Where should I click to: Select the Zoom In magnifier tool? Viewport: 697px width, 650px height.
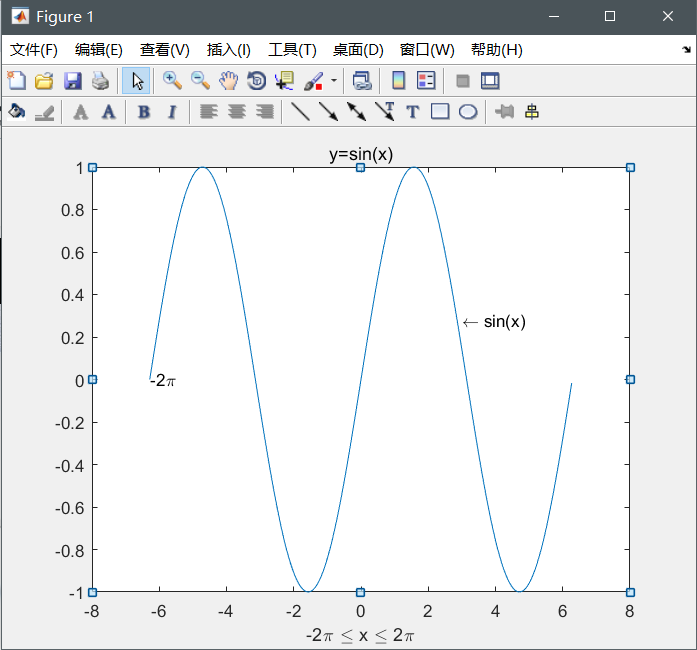172,81
